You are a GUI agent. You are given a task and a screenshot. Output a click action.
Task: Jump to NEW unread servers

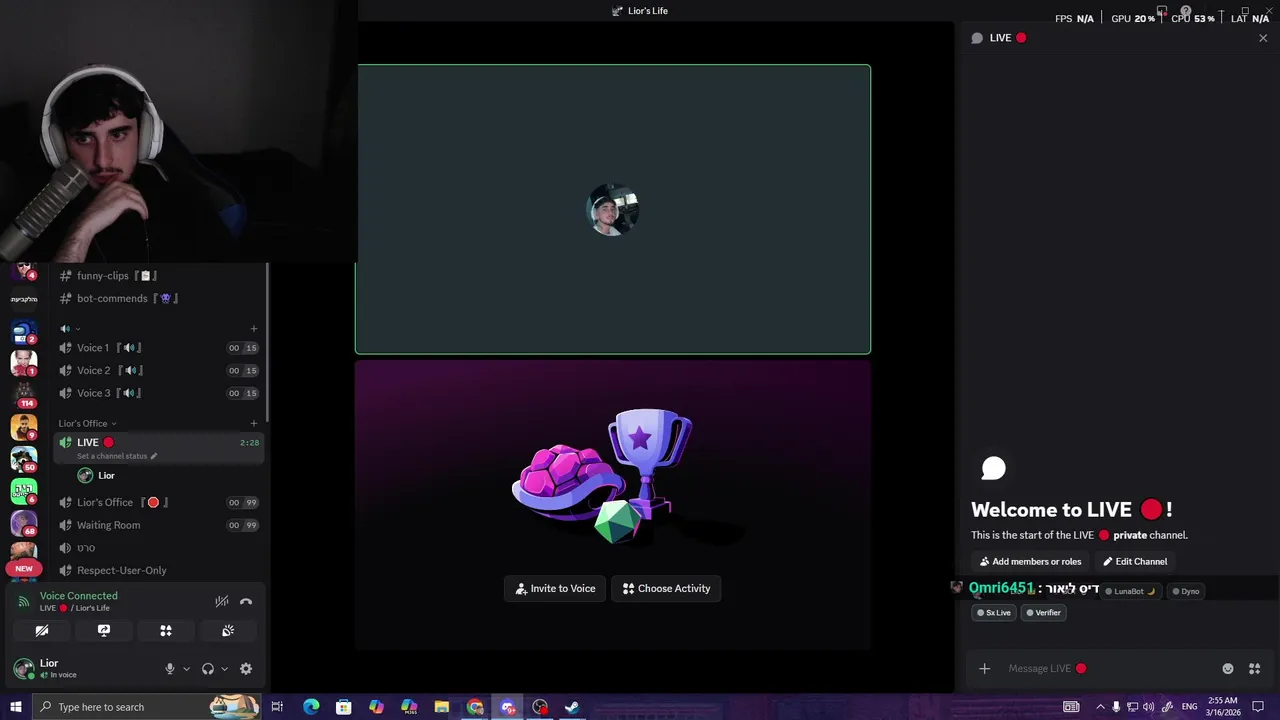pos(24,568)
